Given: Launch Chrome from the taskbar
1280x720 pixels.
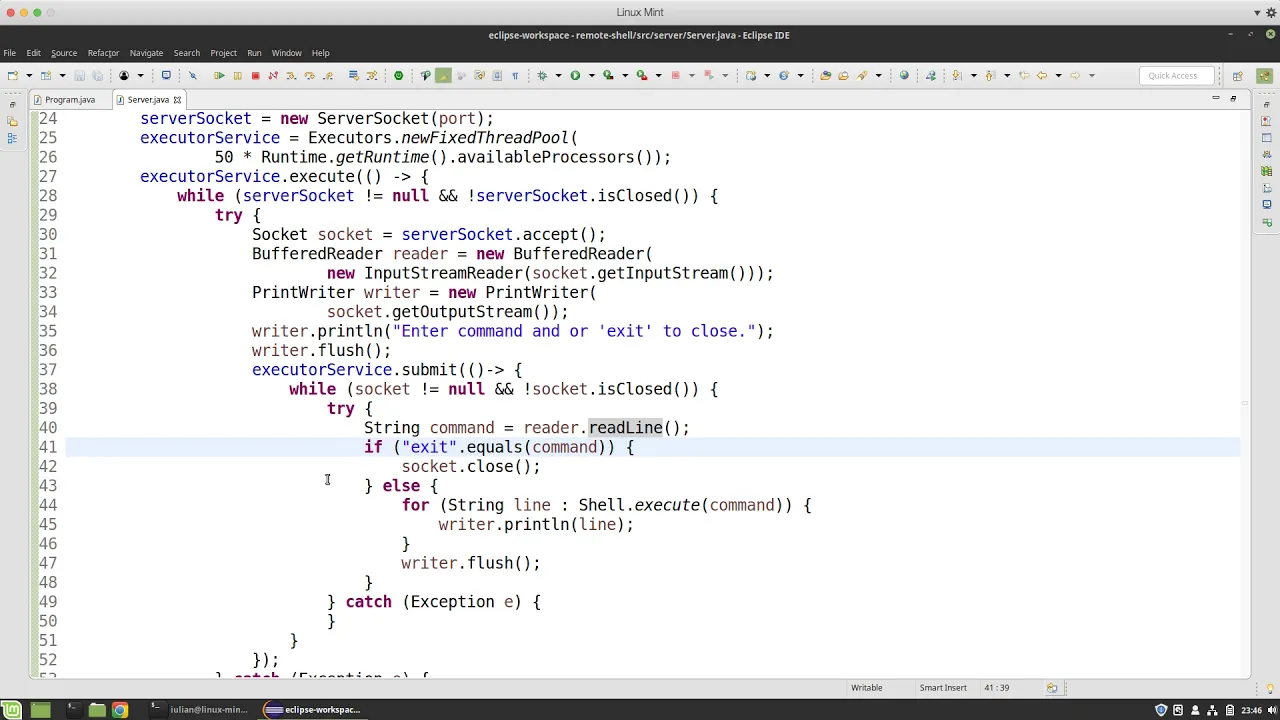Looking at the screenshot, I should (x=119, y=710).
